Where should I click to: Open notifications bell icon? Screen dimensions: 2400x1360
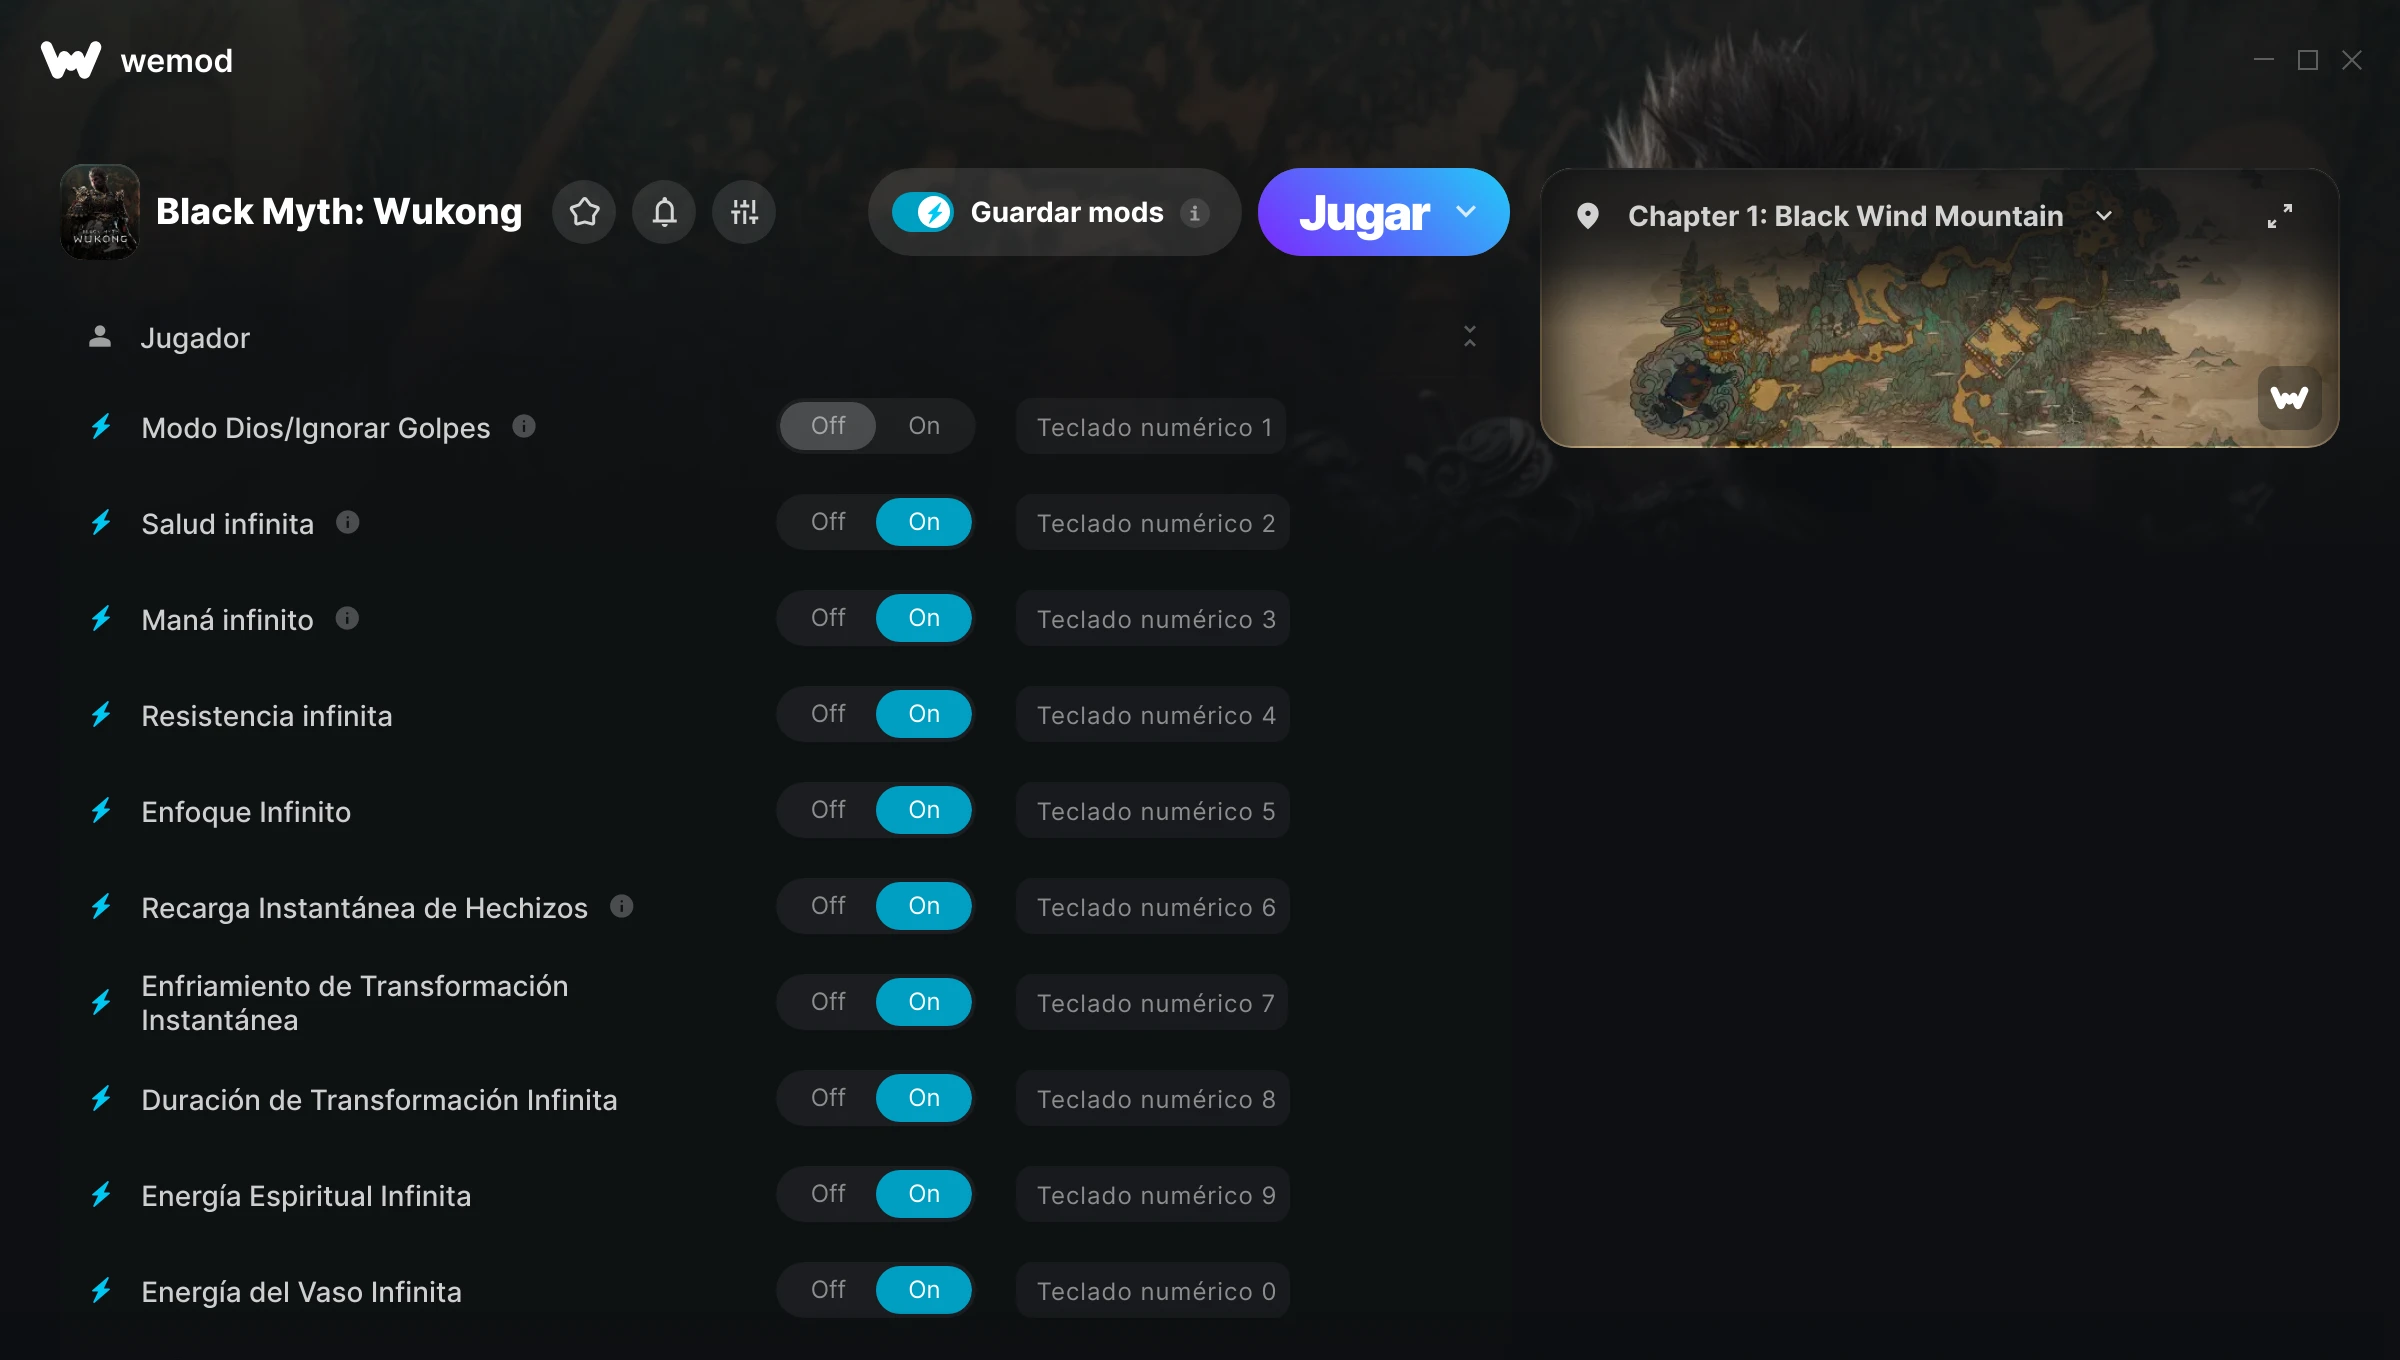click(x=664, y=212)
